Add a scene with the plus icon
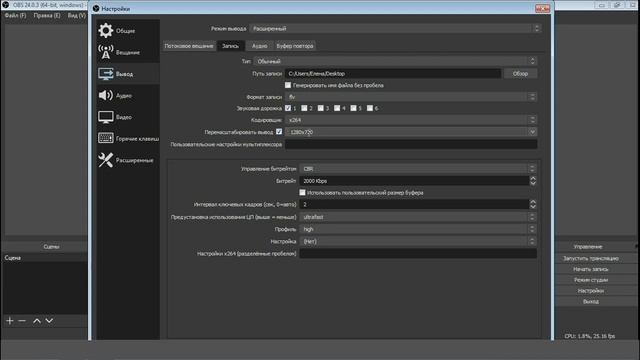 click(10, 321)
